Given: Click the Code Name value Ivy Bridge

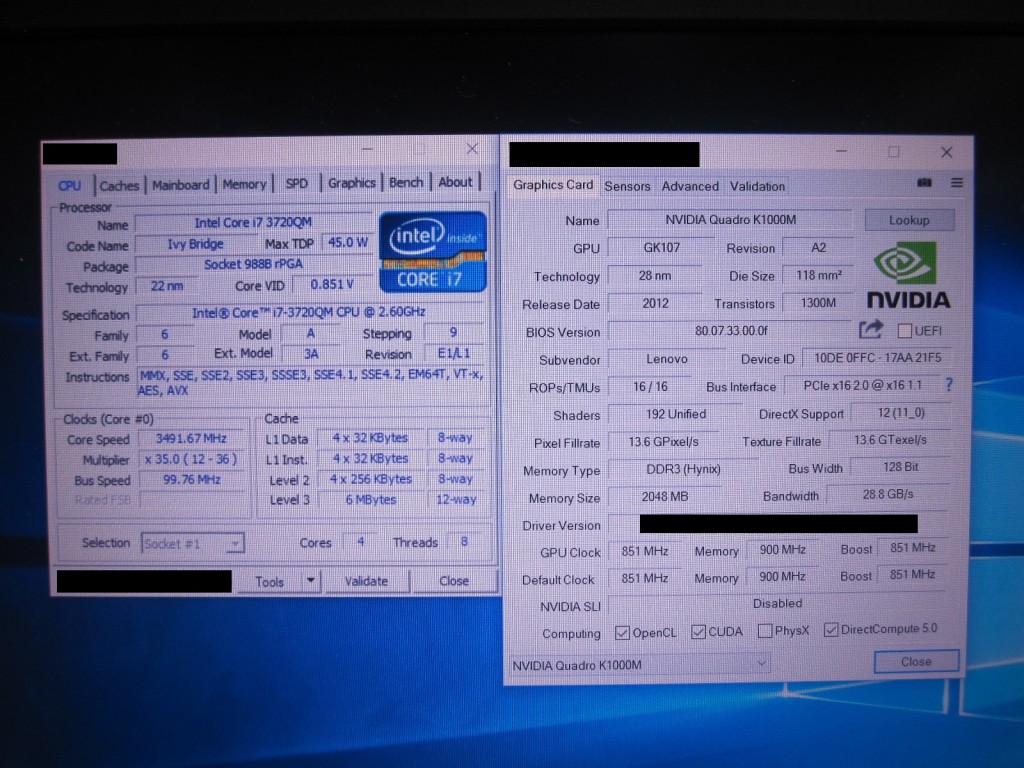Looking at the screenshot, I should tap(196, 244).
